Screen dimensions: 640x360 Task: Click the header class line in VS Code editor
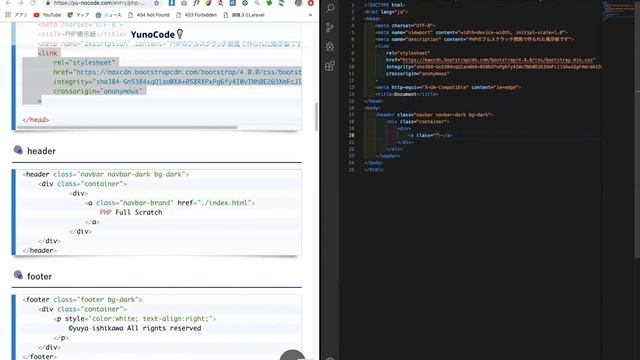click(434, 115)
